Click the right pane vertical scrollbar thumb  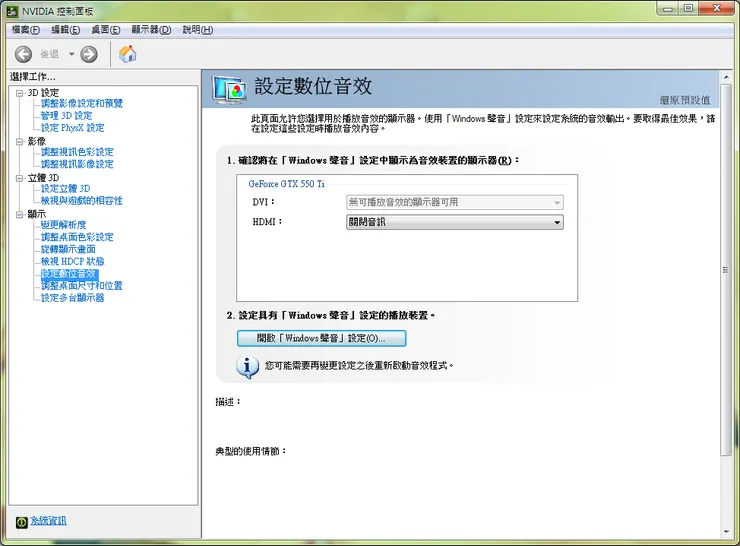726,270
